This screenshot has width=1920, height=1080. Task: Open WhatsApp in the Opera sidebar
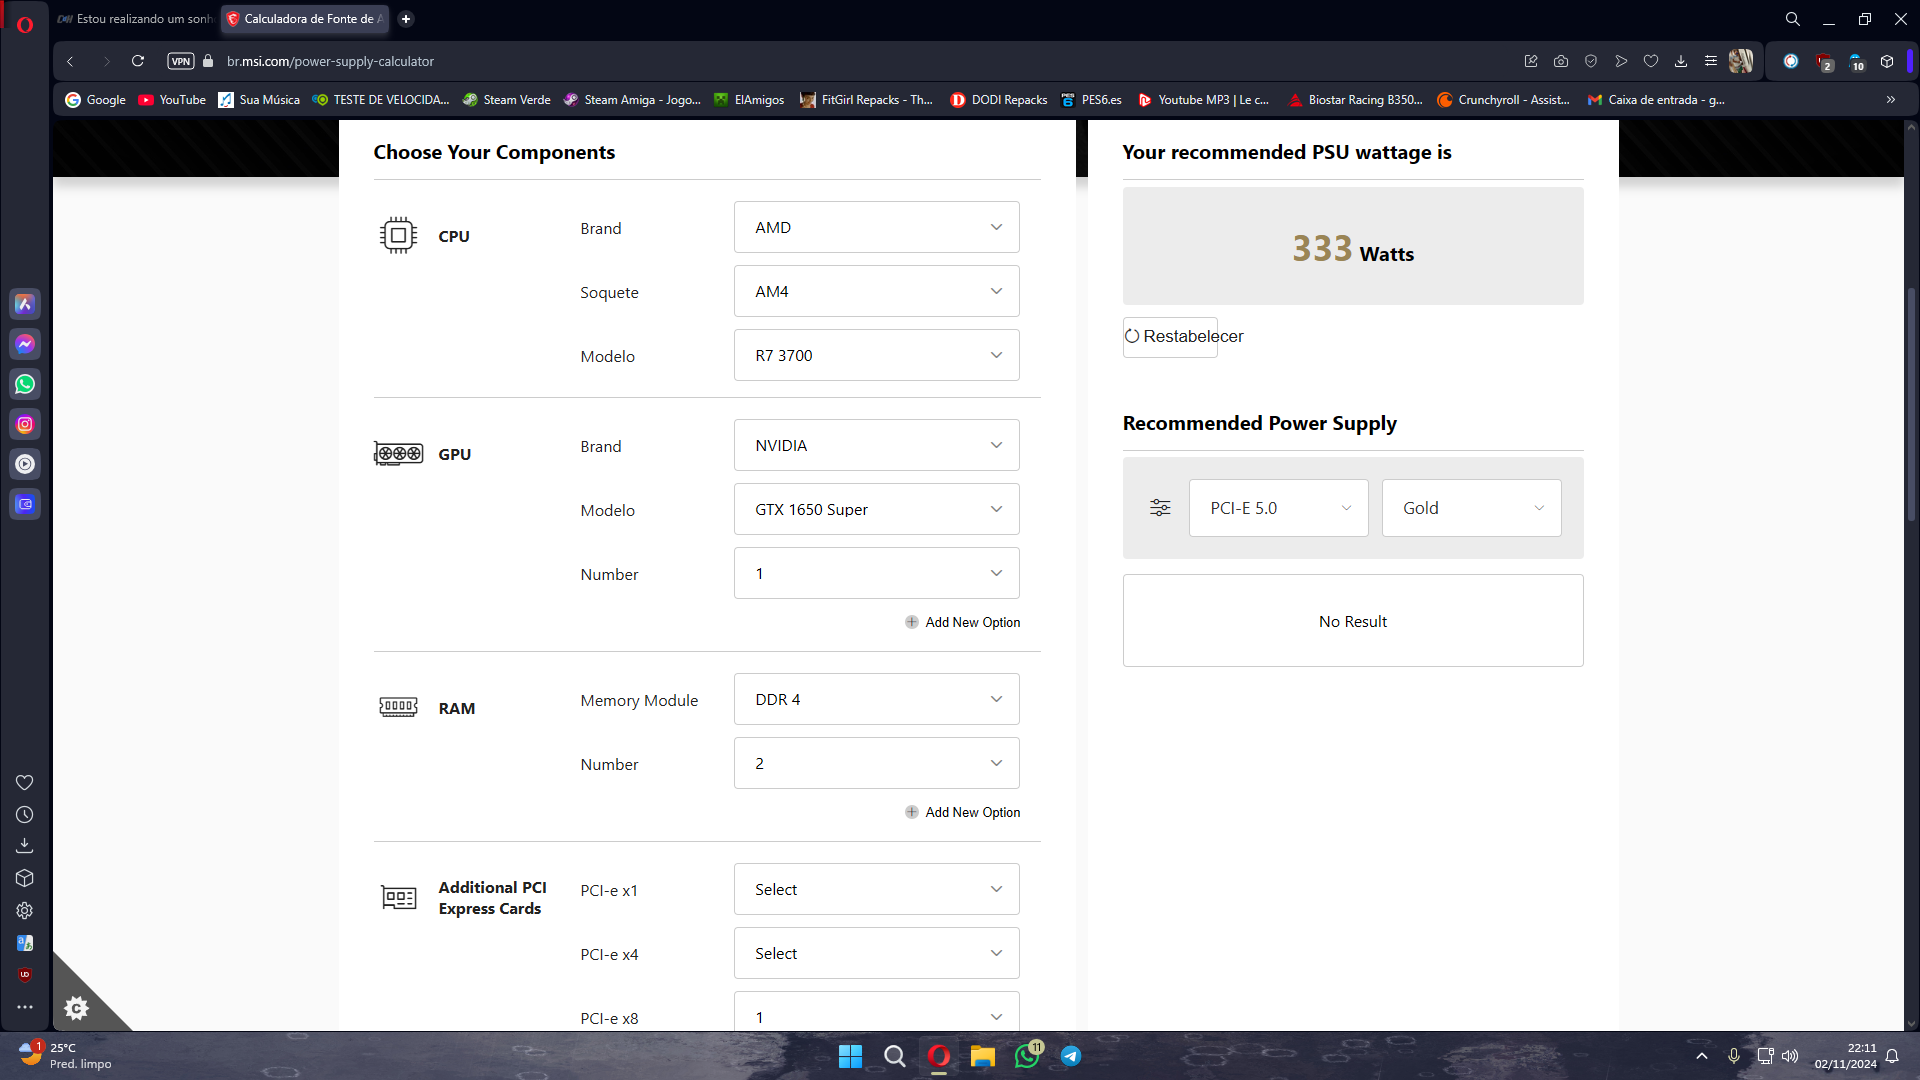25,384
